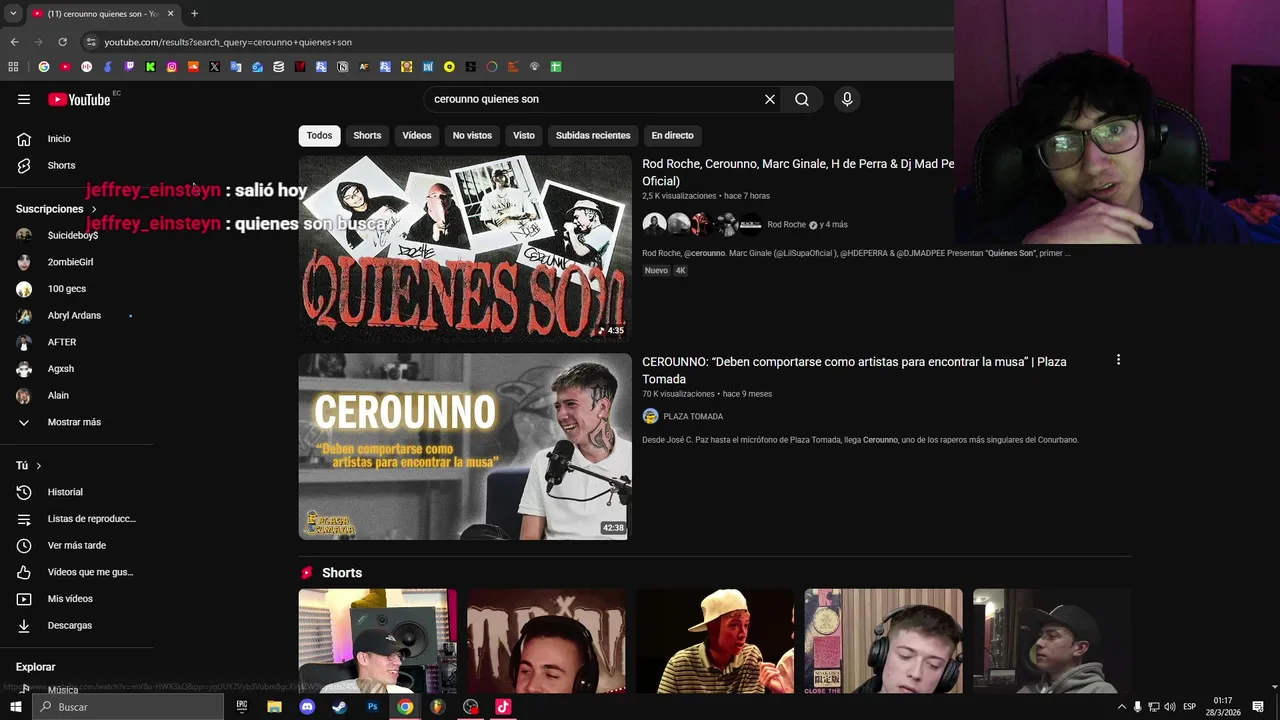Play the CEROUNNO interview thumbnail

tap(465, 446)
